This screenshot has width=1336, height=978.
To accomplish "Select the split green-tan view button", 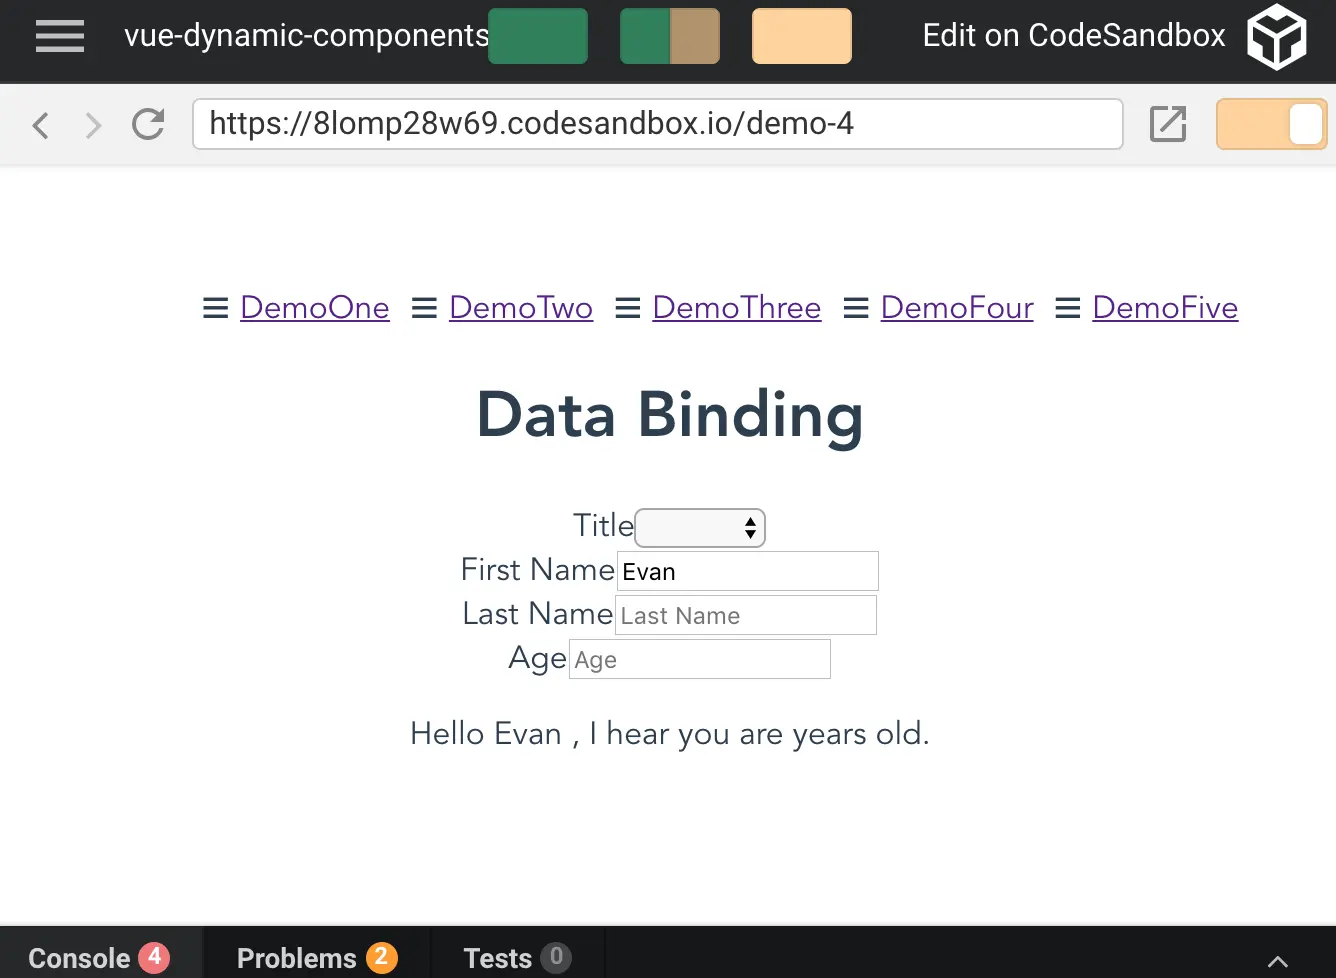I will coord(670,36).
